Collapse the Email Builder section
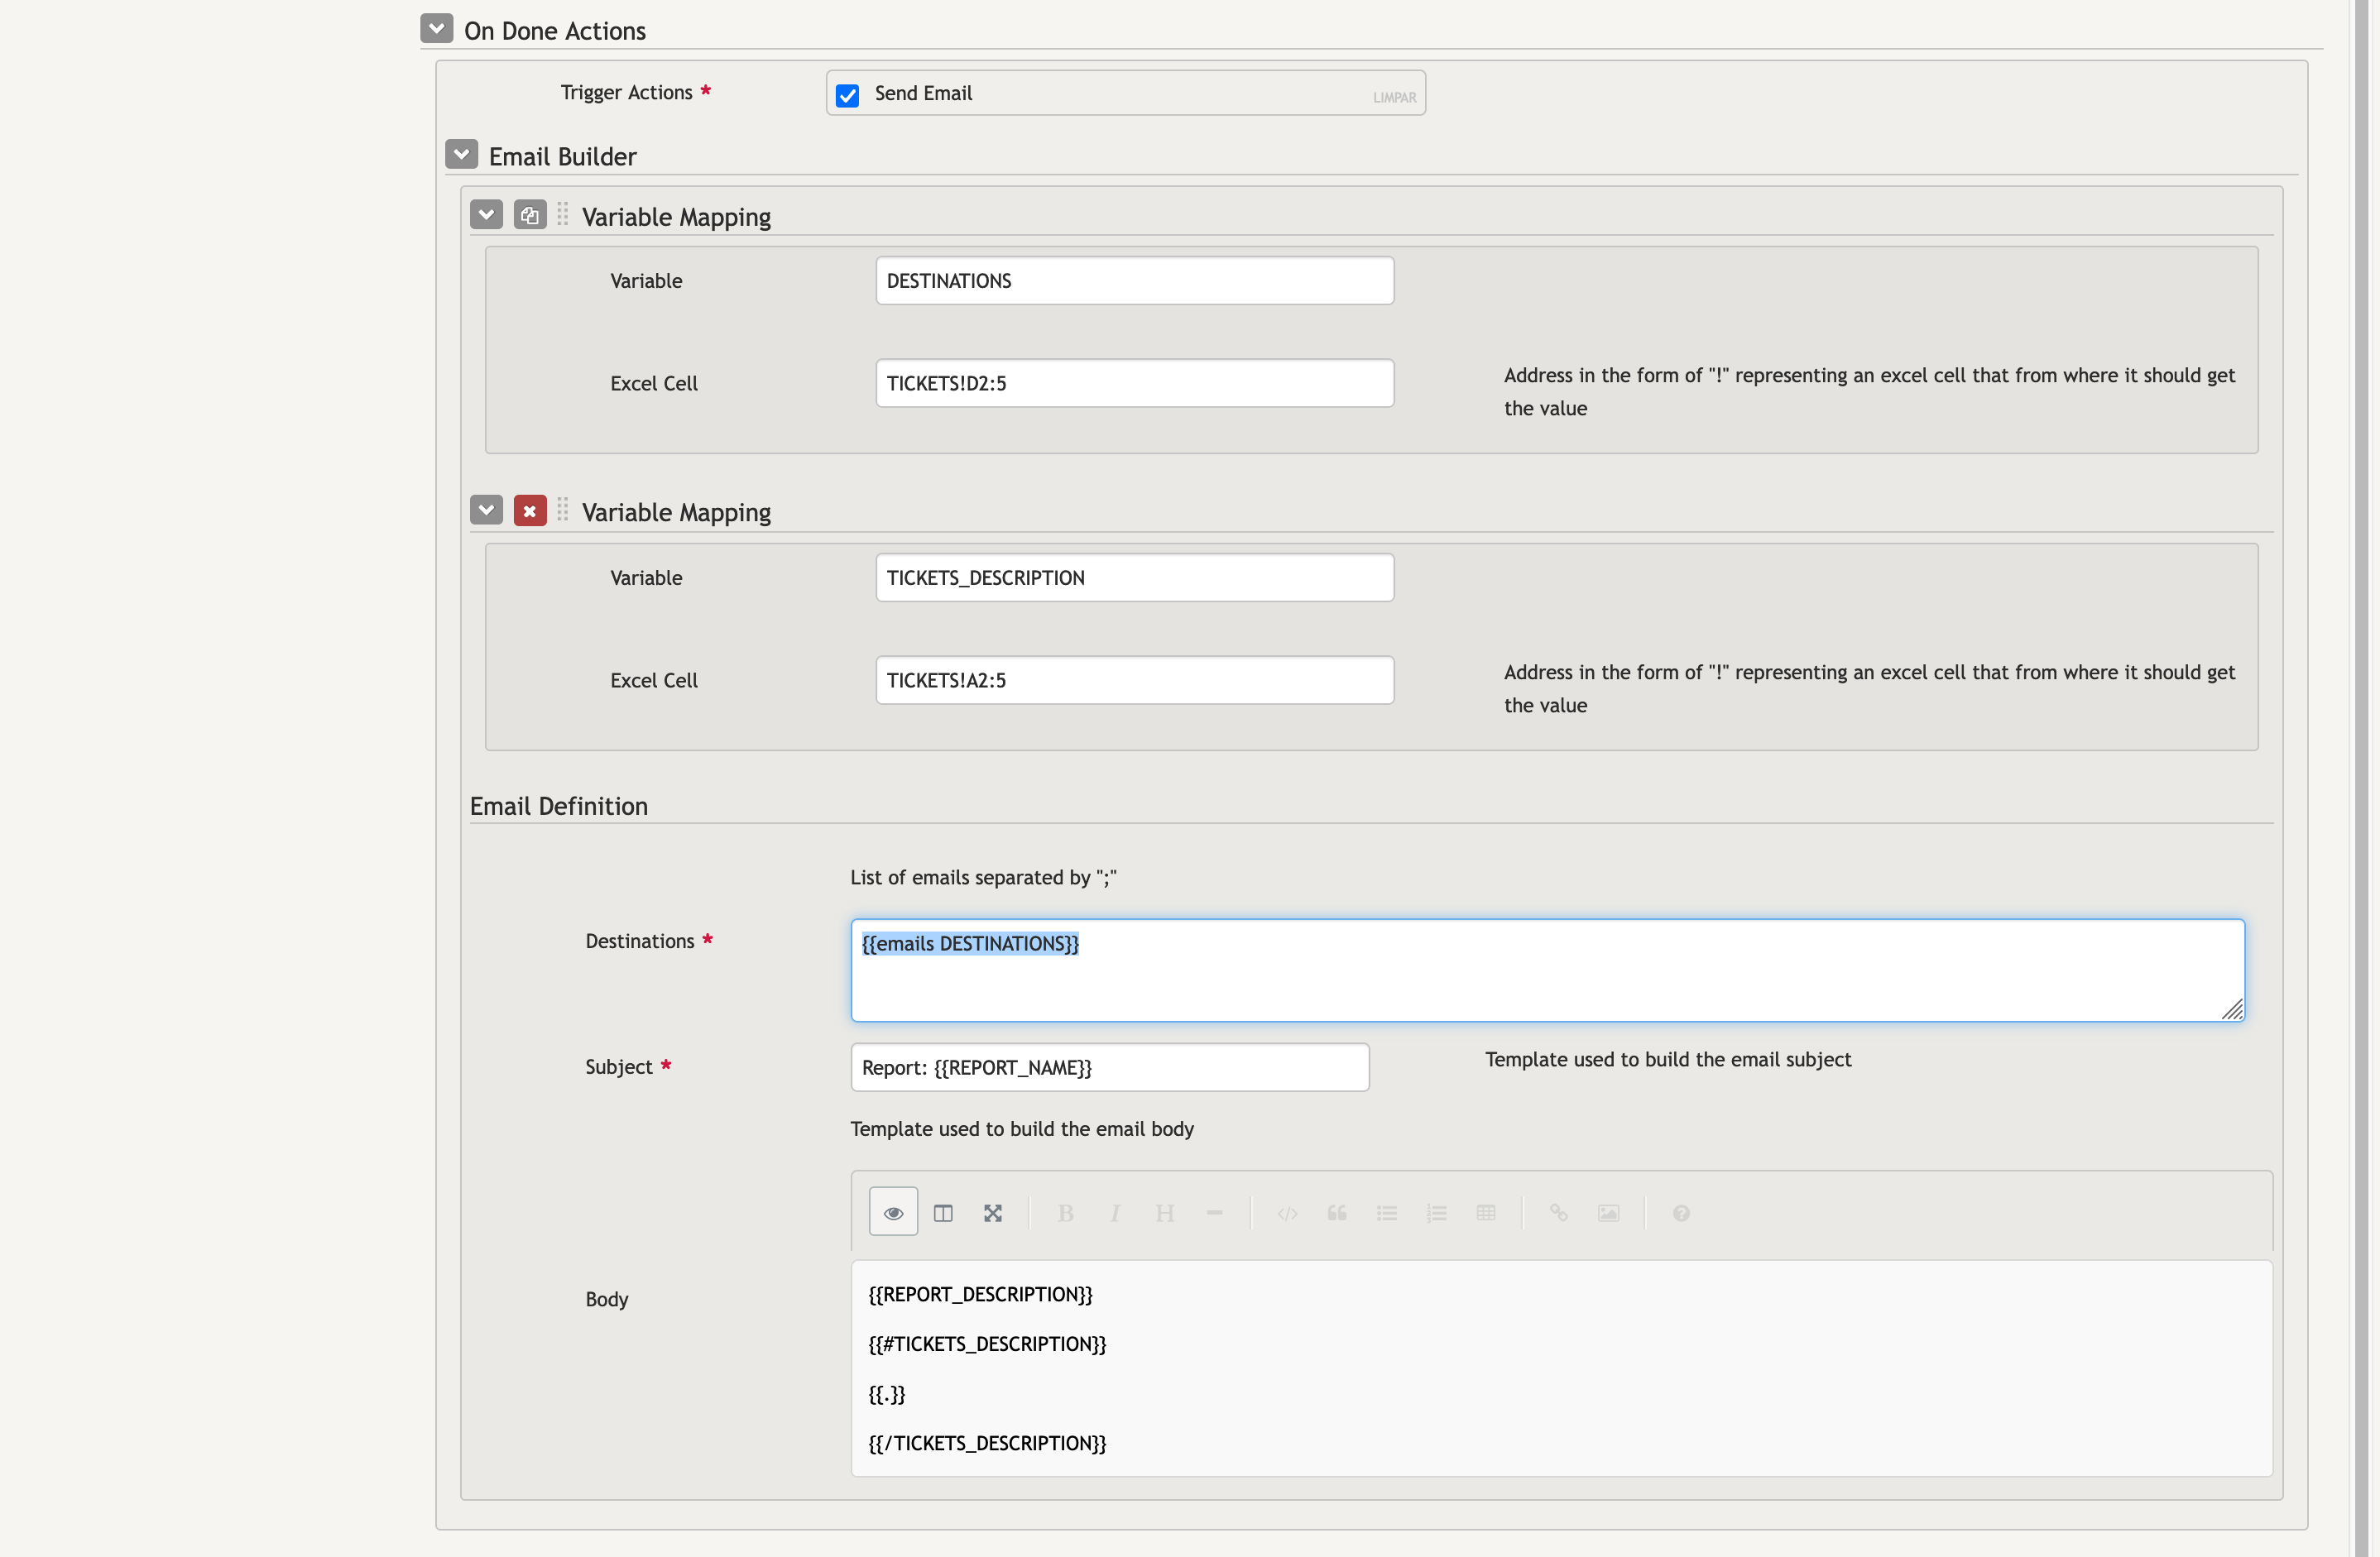Image resolution: width=2380 pixels, height=1557 pixels. pyautogui.click(x=462, y=154)
